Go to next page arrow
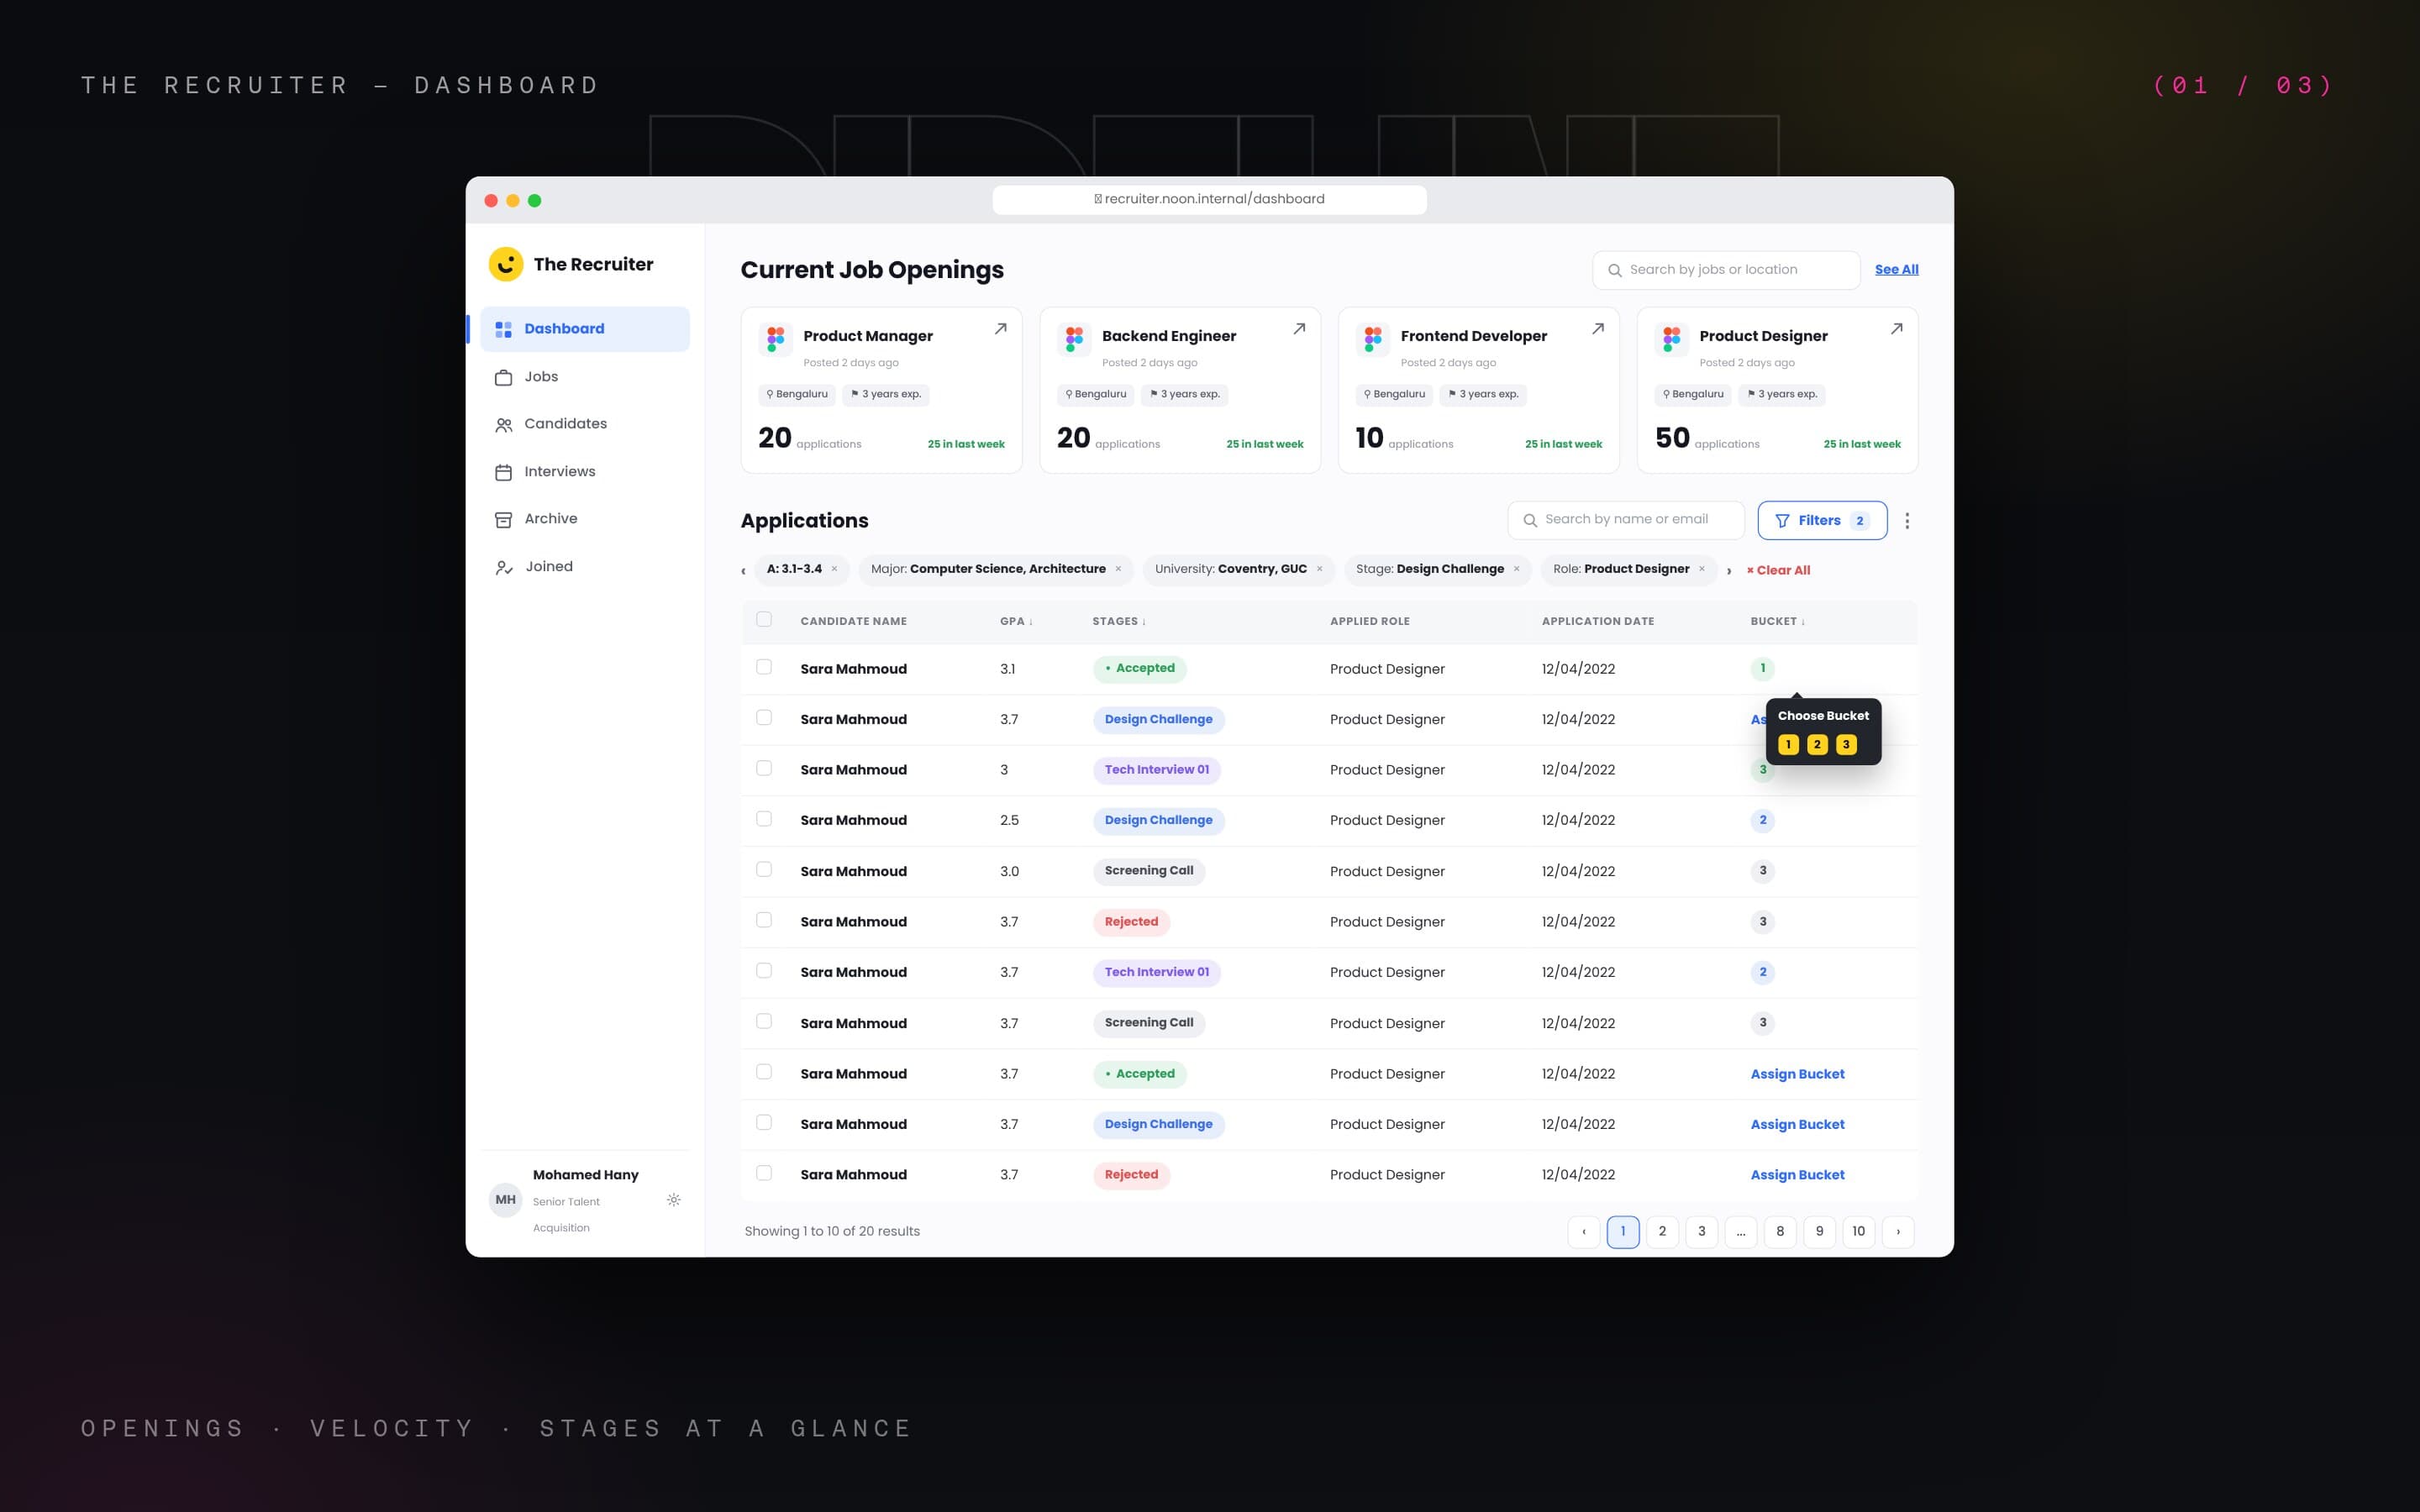2420x1512 pixels. 1898,1232
